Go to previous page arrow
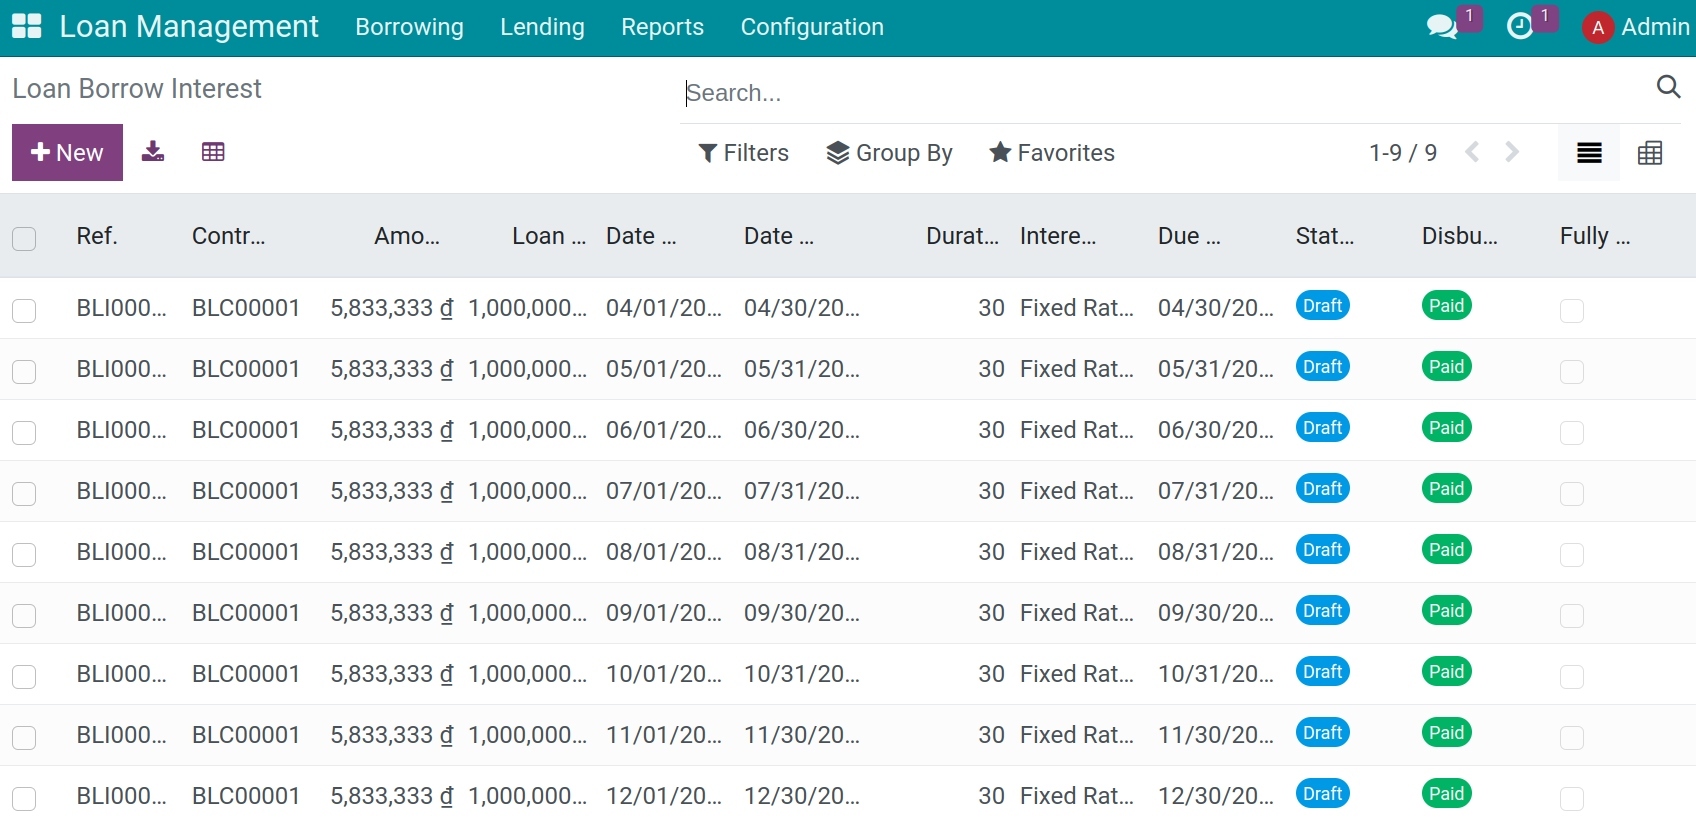The width and height of the screenshot is (1696, 826). (x=1472, y=152)
